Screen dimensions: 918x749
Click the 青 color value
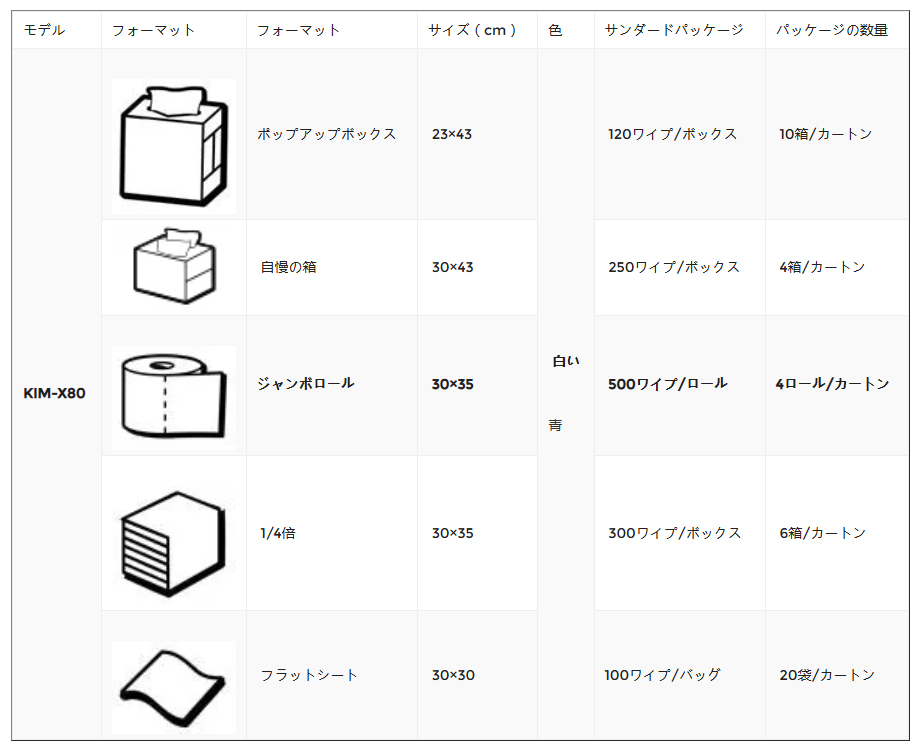556,425
